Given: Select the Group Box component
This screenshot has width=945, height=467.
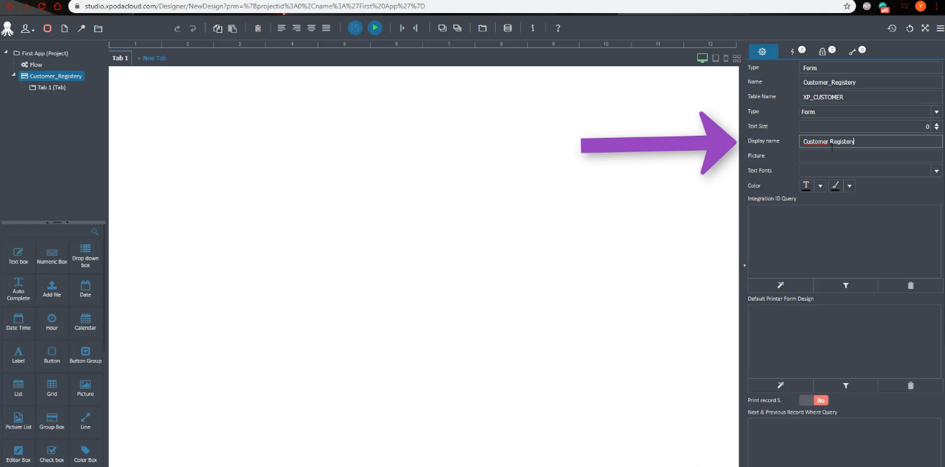Looking at the screenshot, I should tap(52, 421).
